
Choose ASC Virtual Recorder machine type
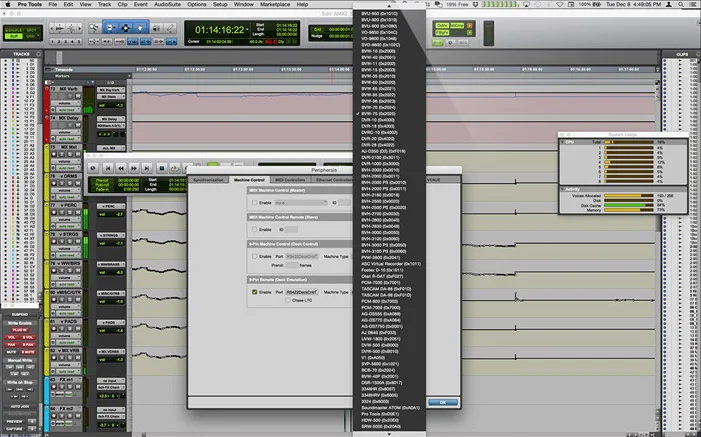391,264
